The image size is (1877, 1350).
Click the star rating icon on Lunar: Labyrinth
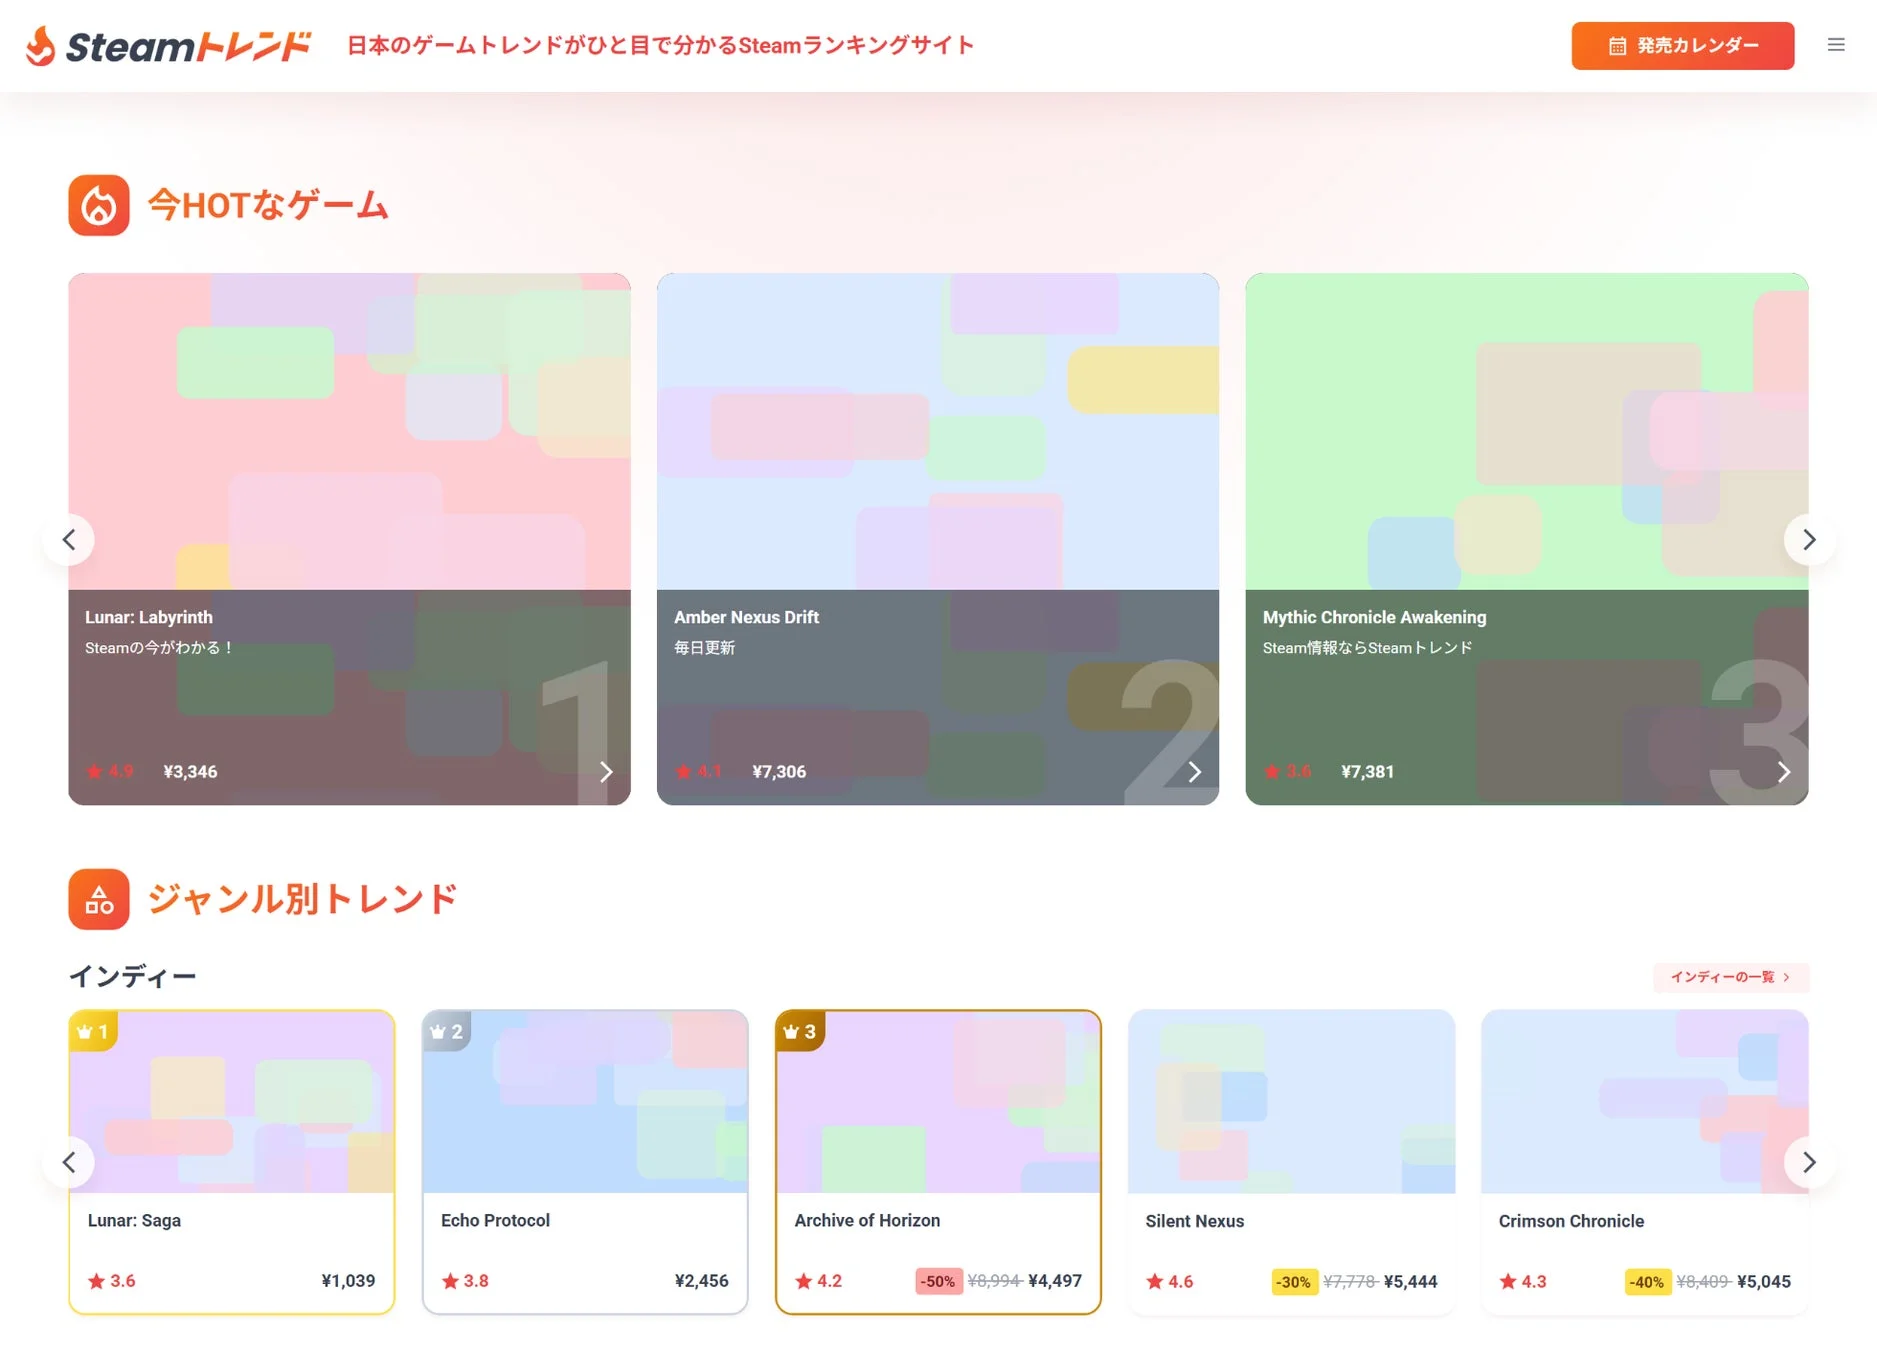(x=94, y=771)
